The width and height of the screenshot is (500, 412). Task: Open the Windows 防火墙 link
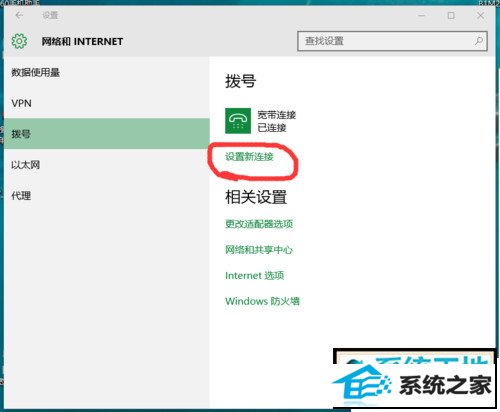(x=262, y=301)
